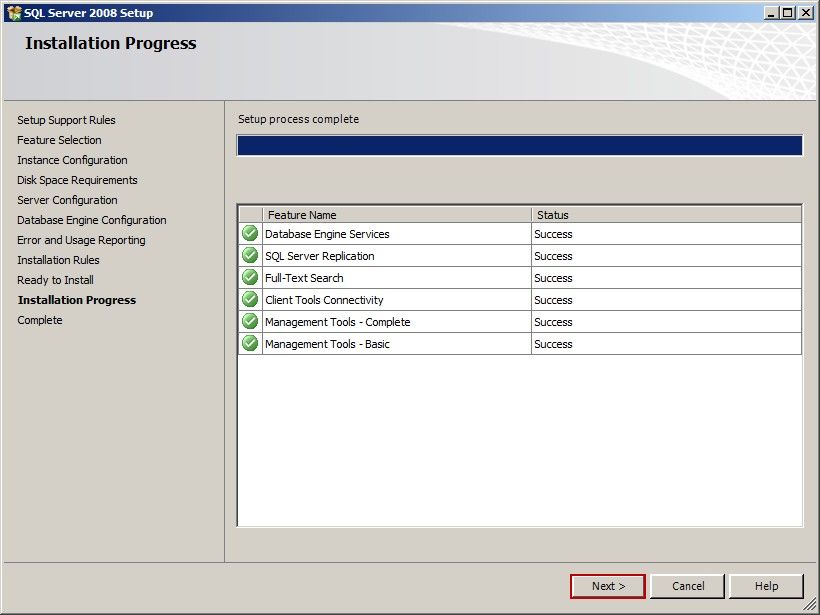Go to the Feature Selection step
The width and height of the screenshot is (820, 615).
(59, 140)
